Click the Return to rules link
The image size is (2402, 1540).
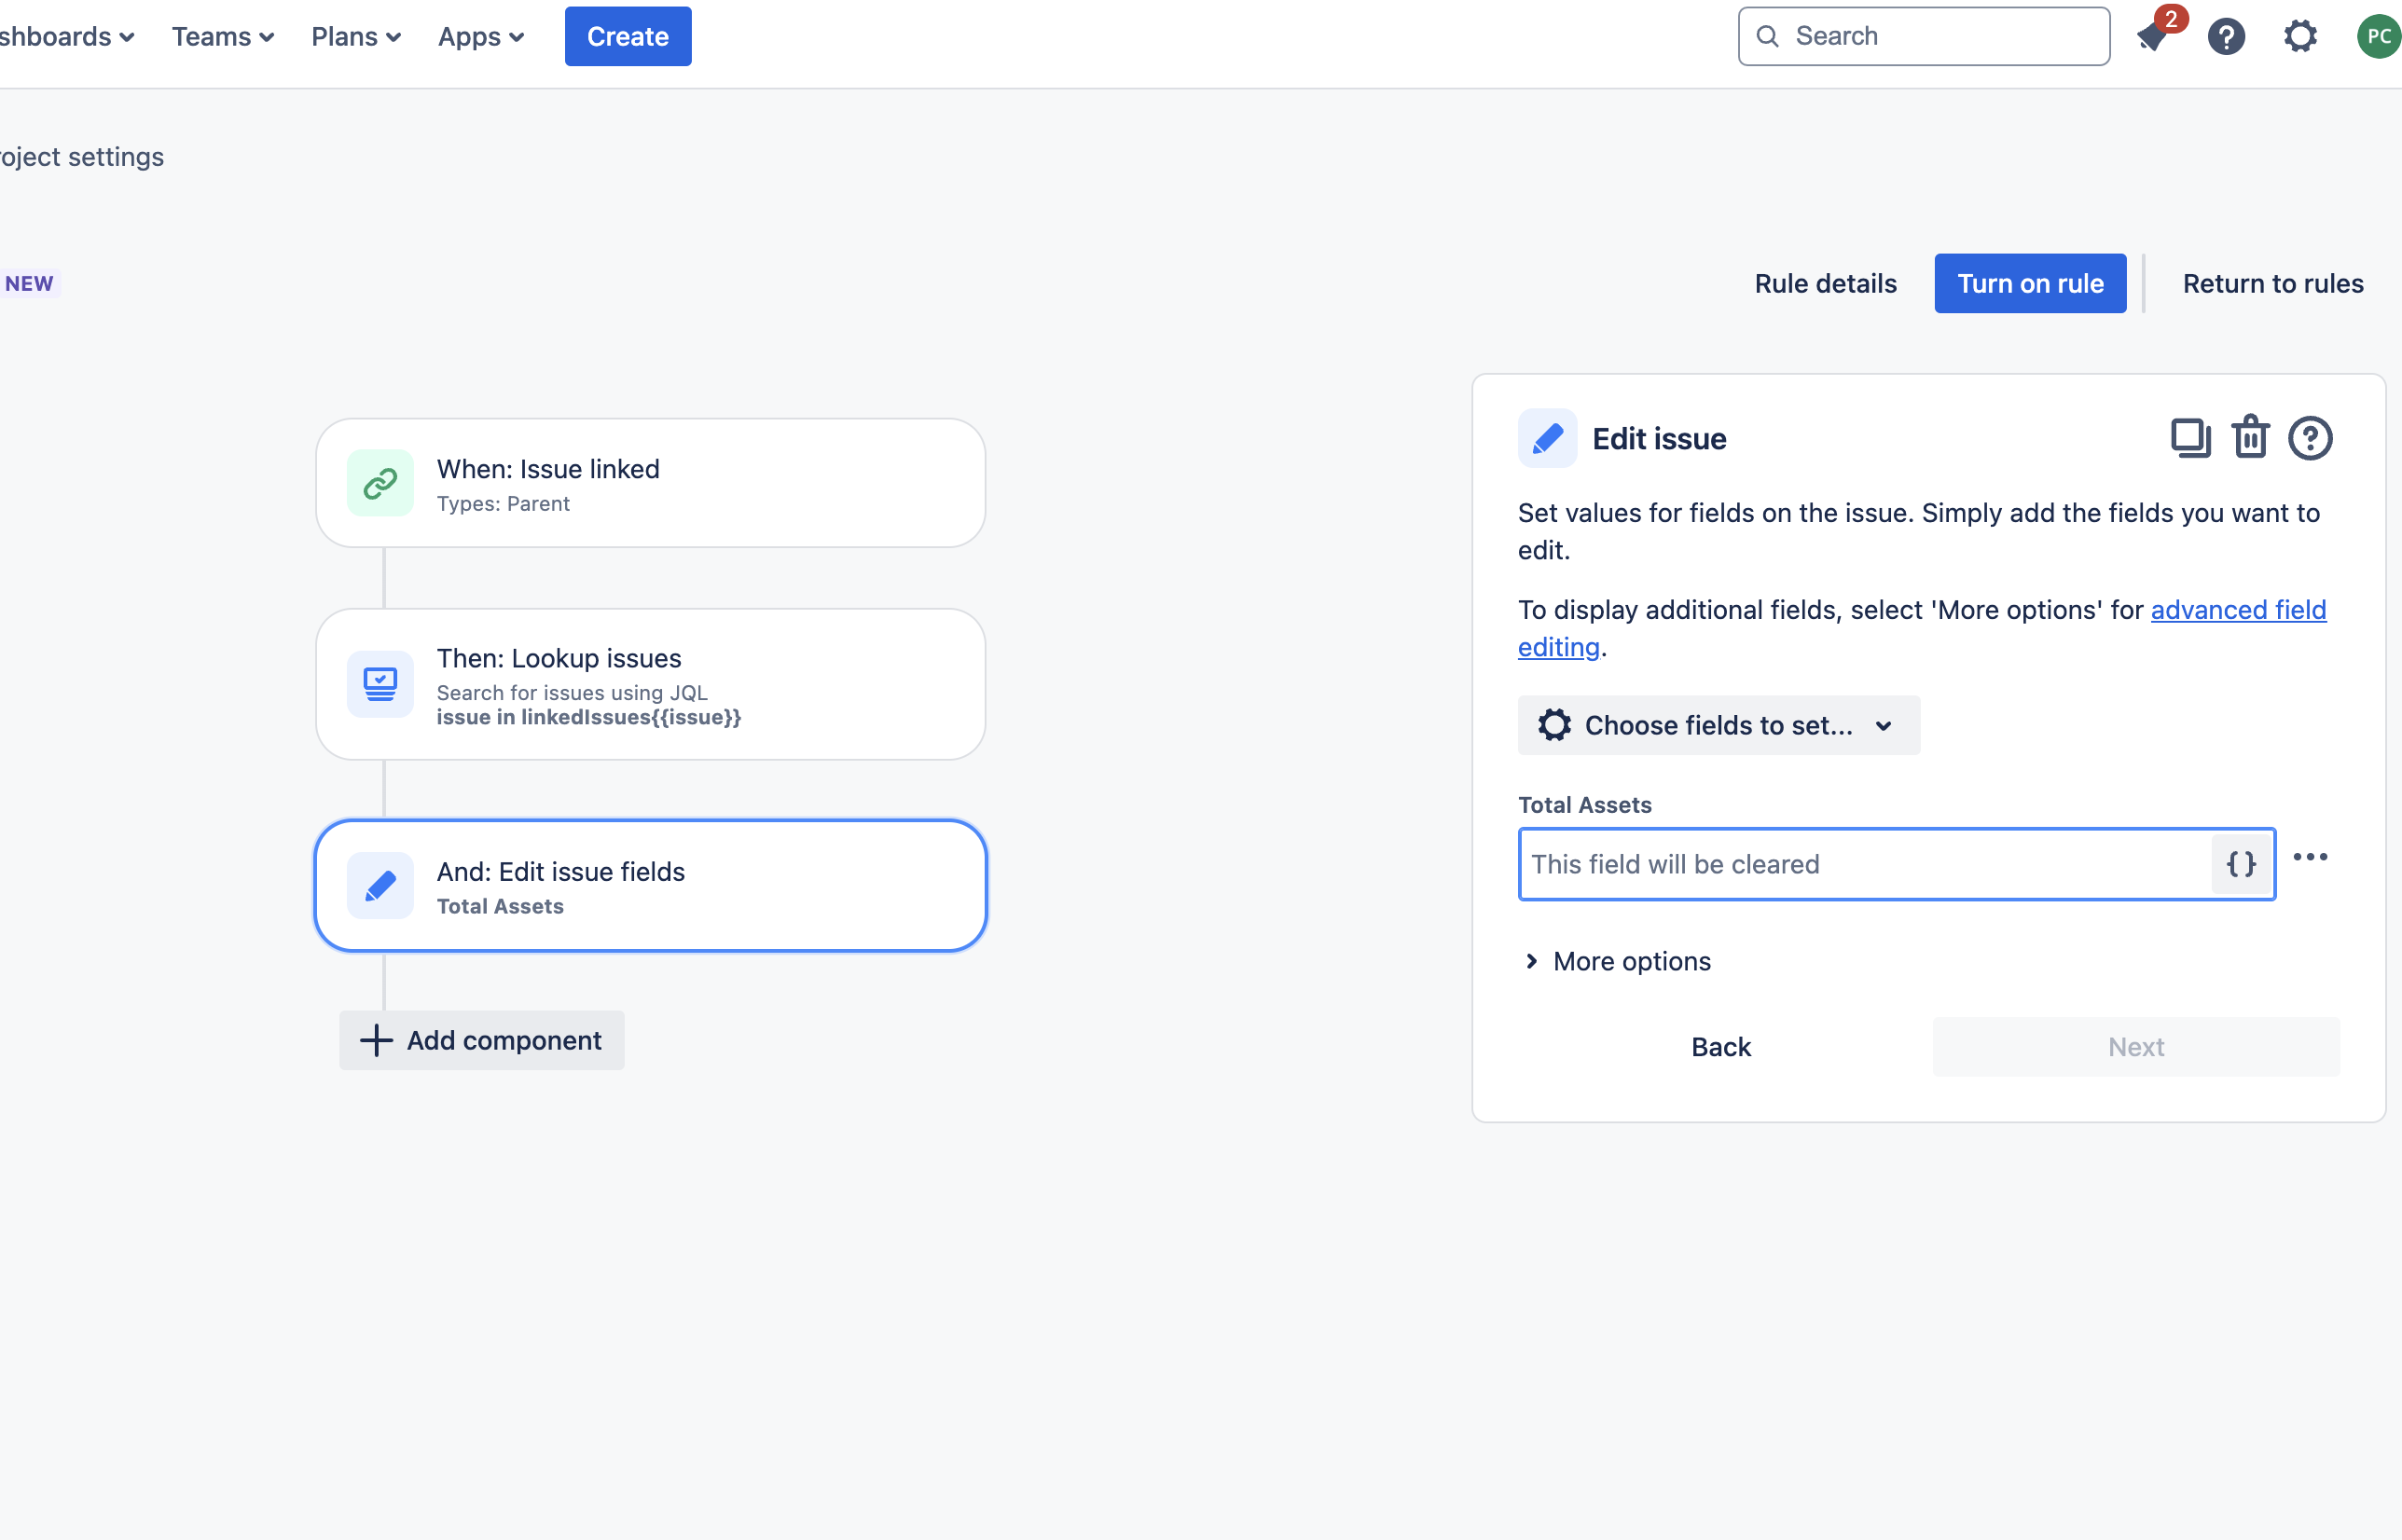(x=2272, y=284)
